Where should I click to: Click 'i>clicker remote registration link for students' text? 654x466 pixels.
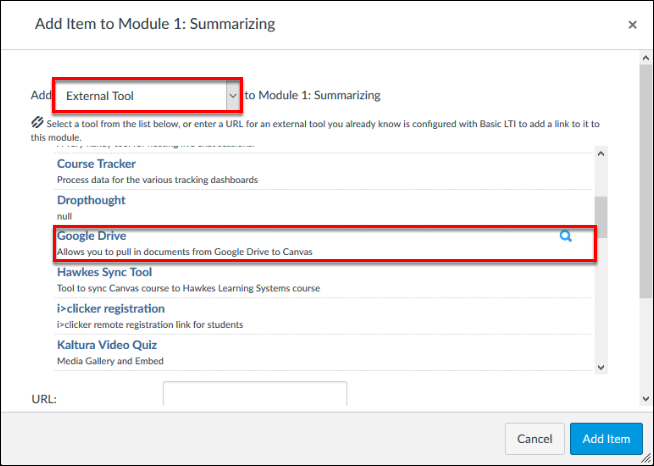coord(150,325)
